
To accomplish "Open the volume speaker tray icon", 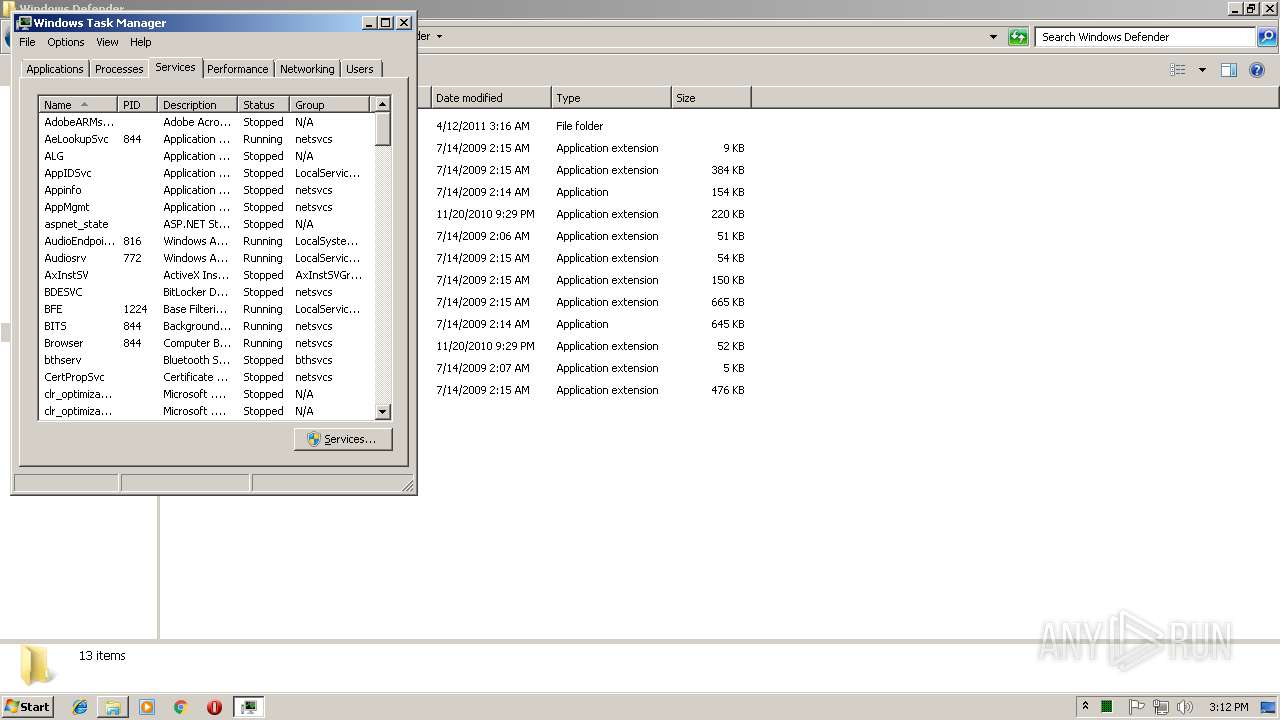I will tap(1185, 707).
